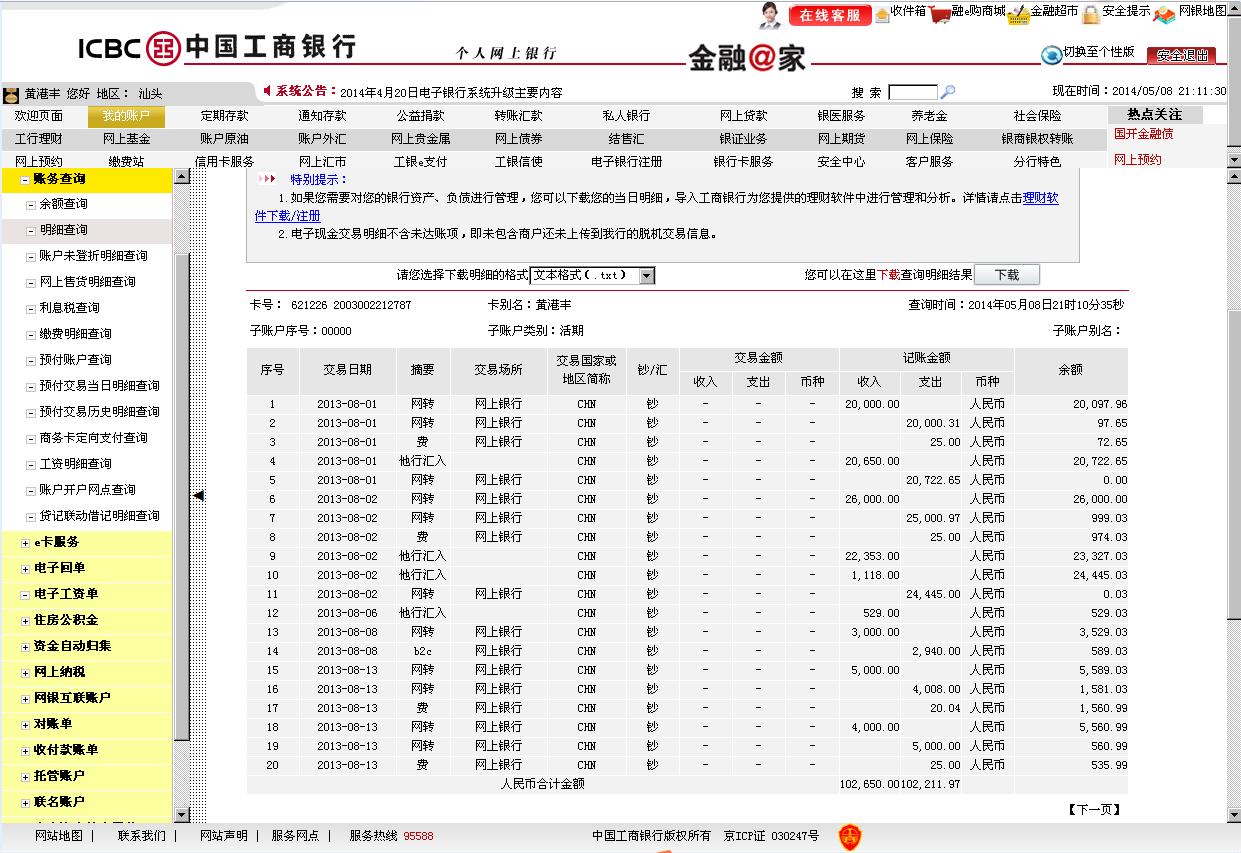Select 欢迎页面 menu item
This screenshot has height=853, width=1241.
[39, 116]
